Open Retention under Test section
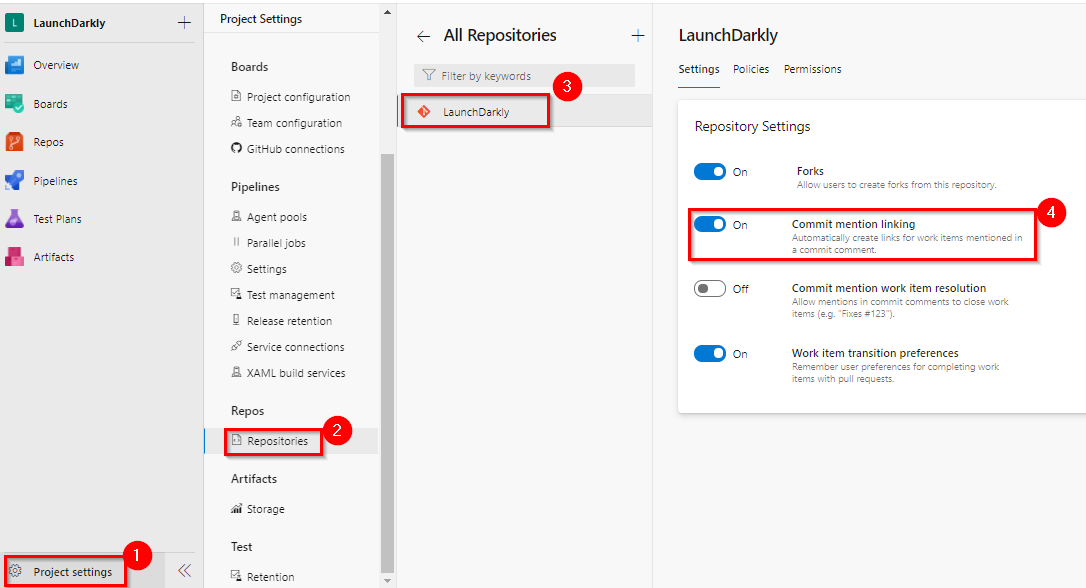Image resolution: width=1086 pixels, height=588 pixels. (271, 577)
